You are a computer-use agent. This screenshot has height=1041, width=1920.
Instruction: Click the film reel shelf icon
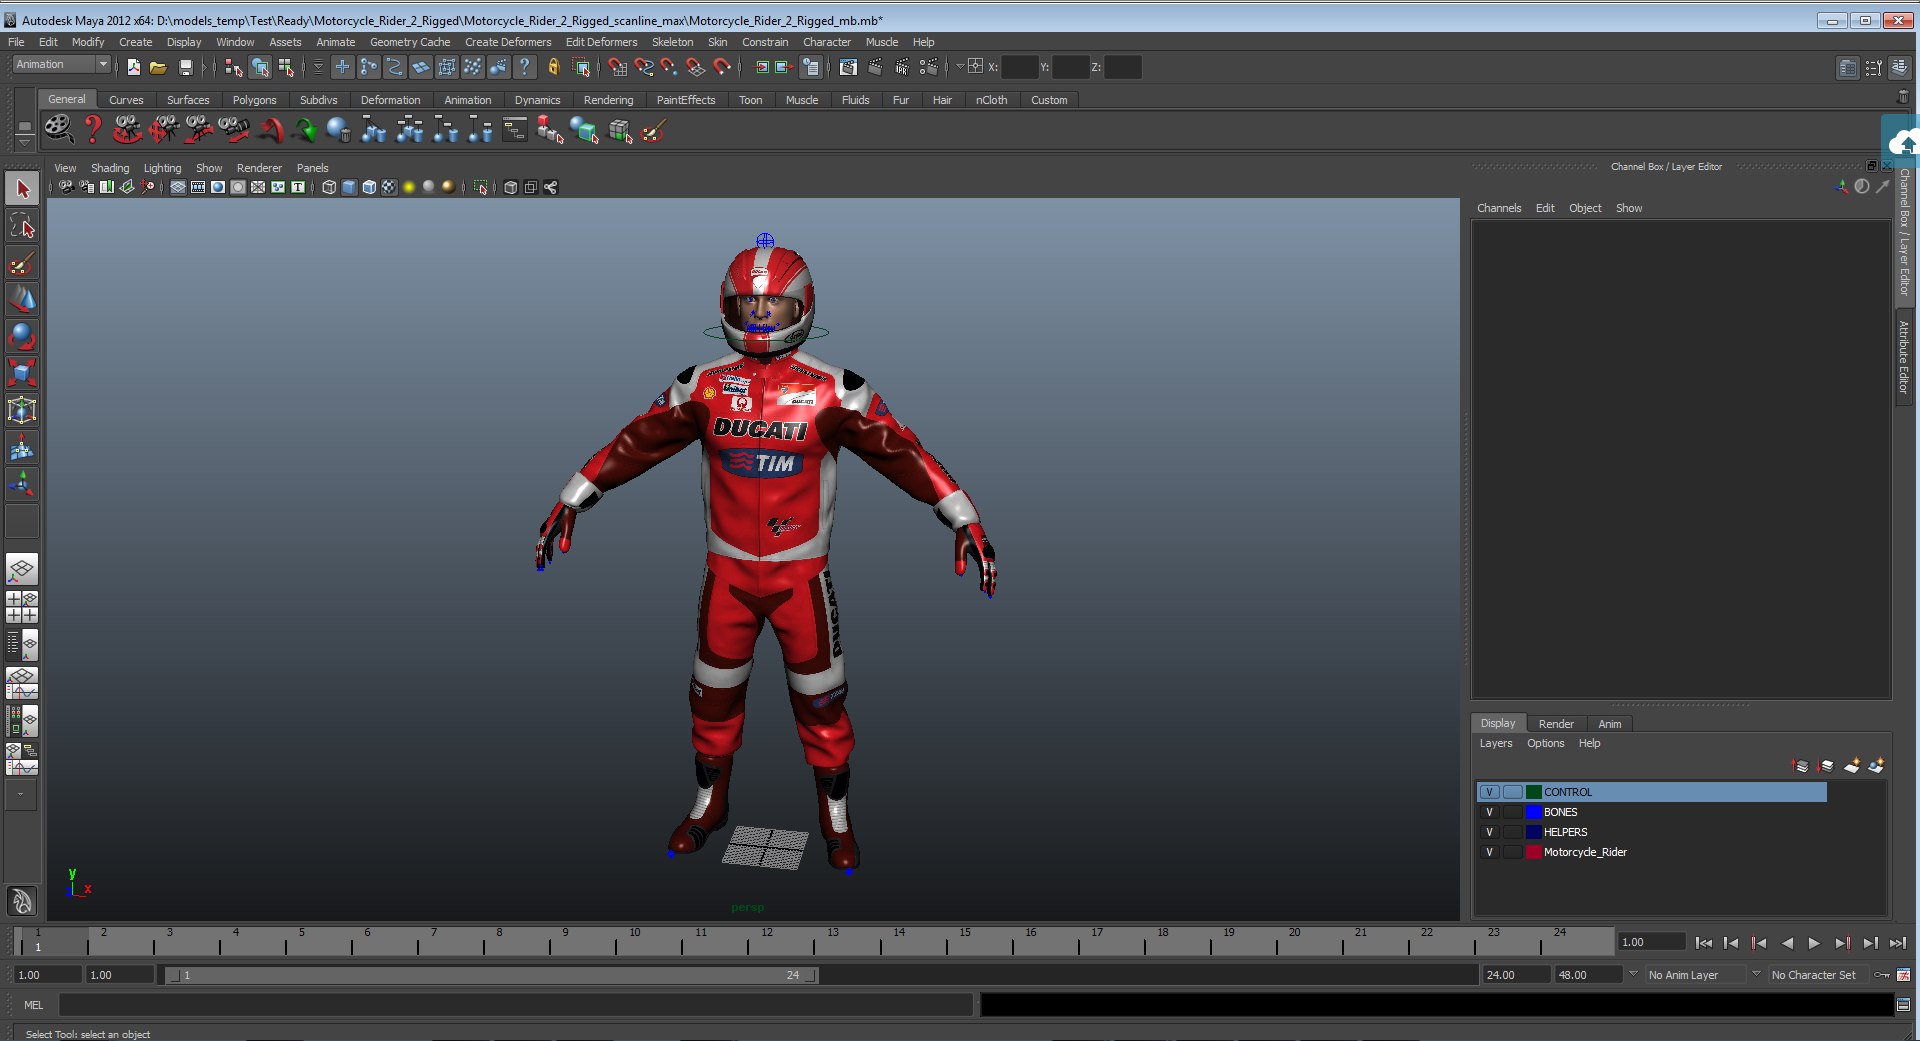click(58, 129)
